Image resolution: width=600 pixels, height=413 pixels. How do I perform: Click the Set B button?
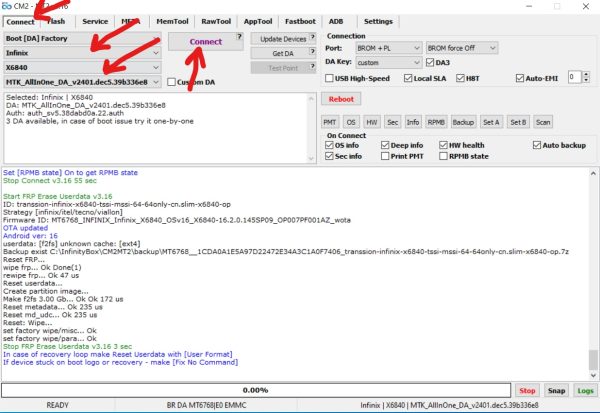[x=518, y=122]
